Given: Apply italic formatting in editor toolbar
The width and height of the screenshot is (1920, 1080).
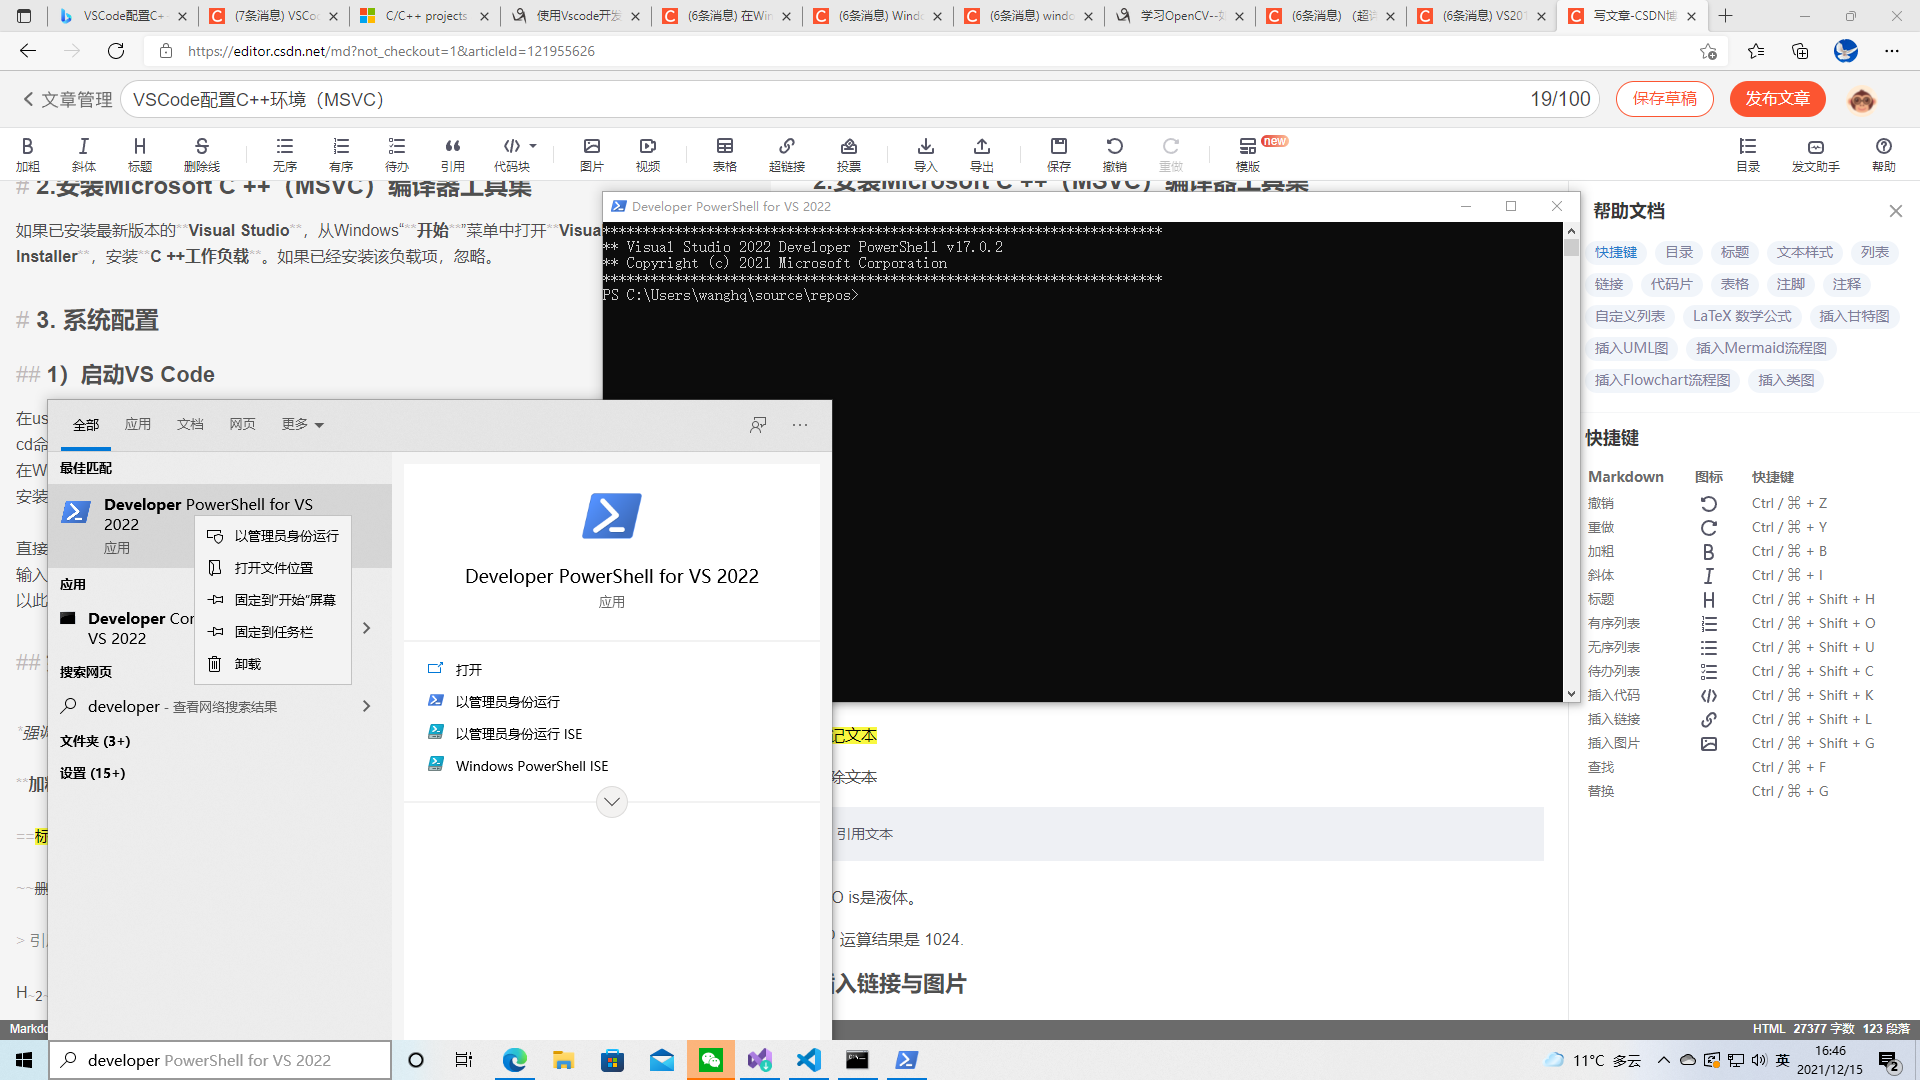Looking at the screenshot, I should pos(84,154).
